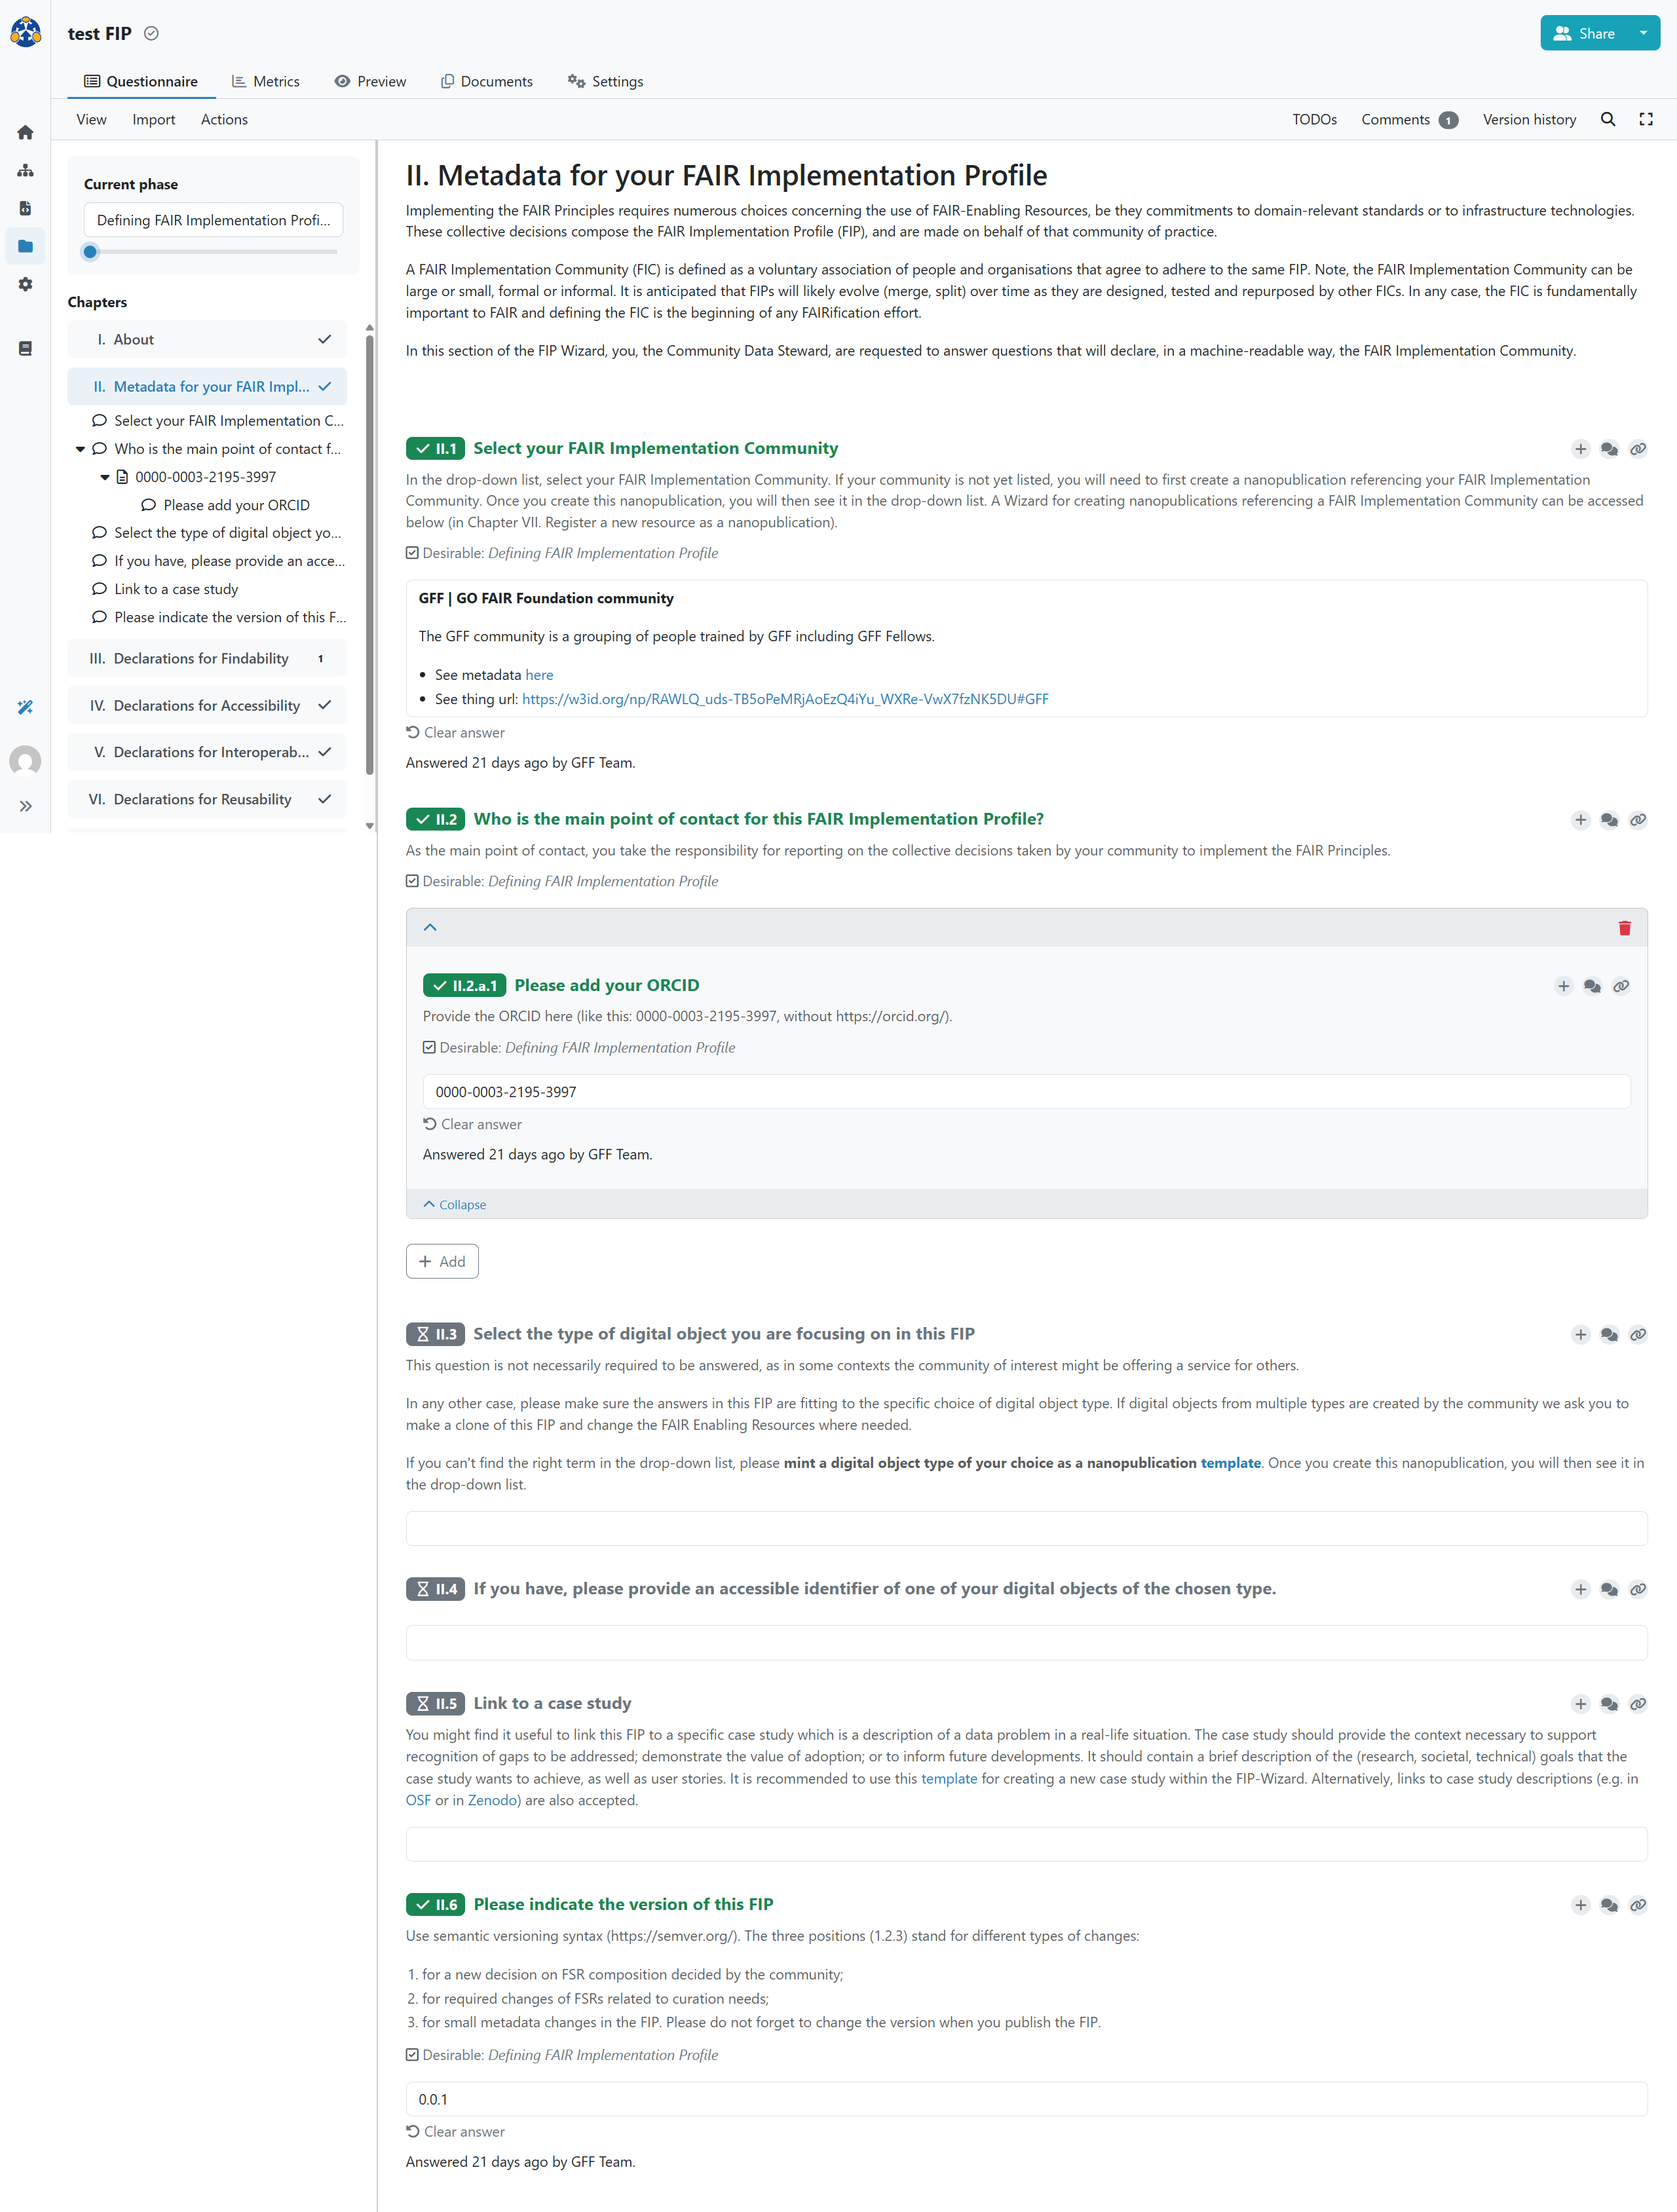Click the Add button for contact items
This screenshot has height=2212, width=1677.
click(x=442, y=1261)
